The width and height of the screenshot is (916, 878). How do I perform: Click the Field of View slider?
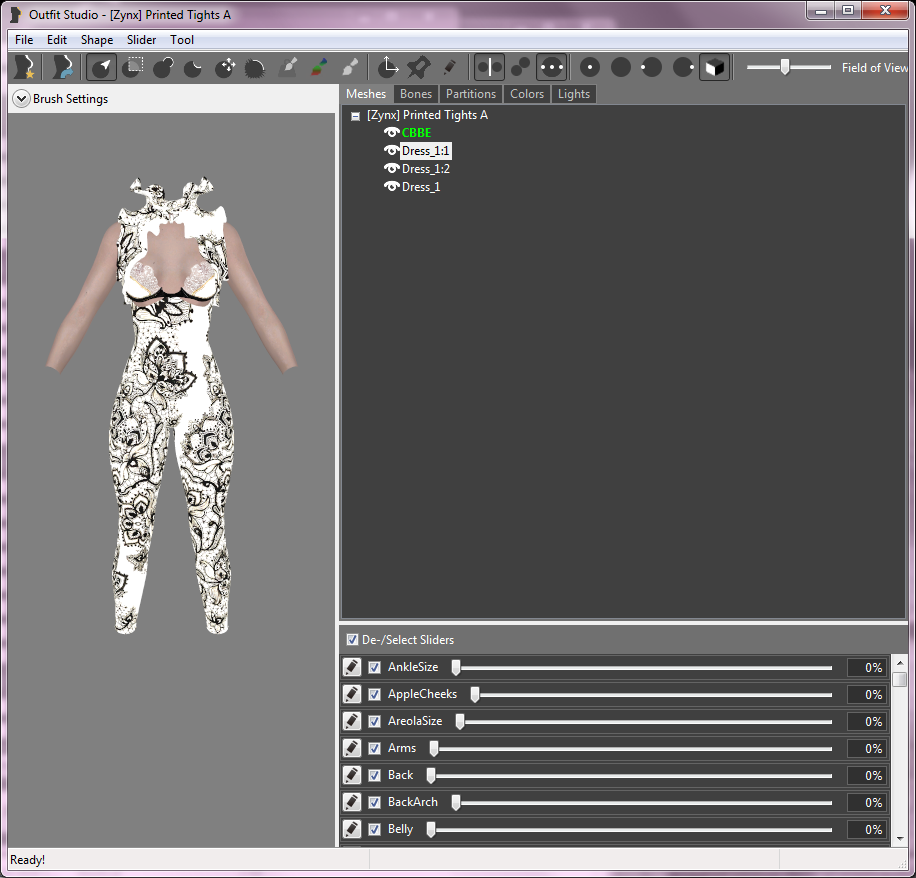(789, 67)
